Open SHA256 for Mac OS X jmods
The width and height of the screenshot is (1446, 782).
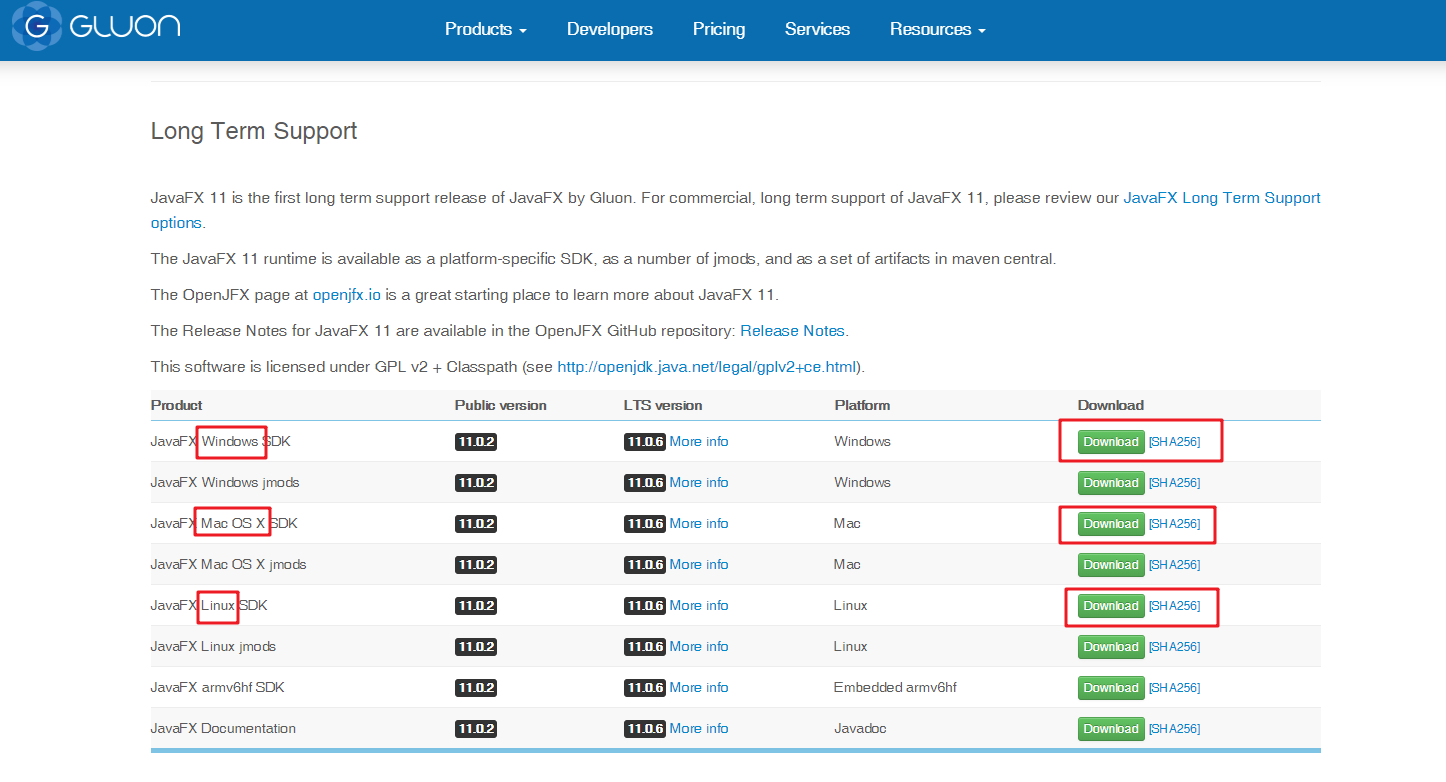1174,565
